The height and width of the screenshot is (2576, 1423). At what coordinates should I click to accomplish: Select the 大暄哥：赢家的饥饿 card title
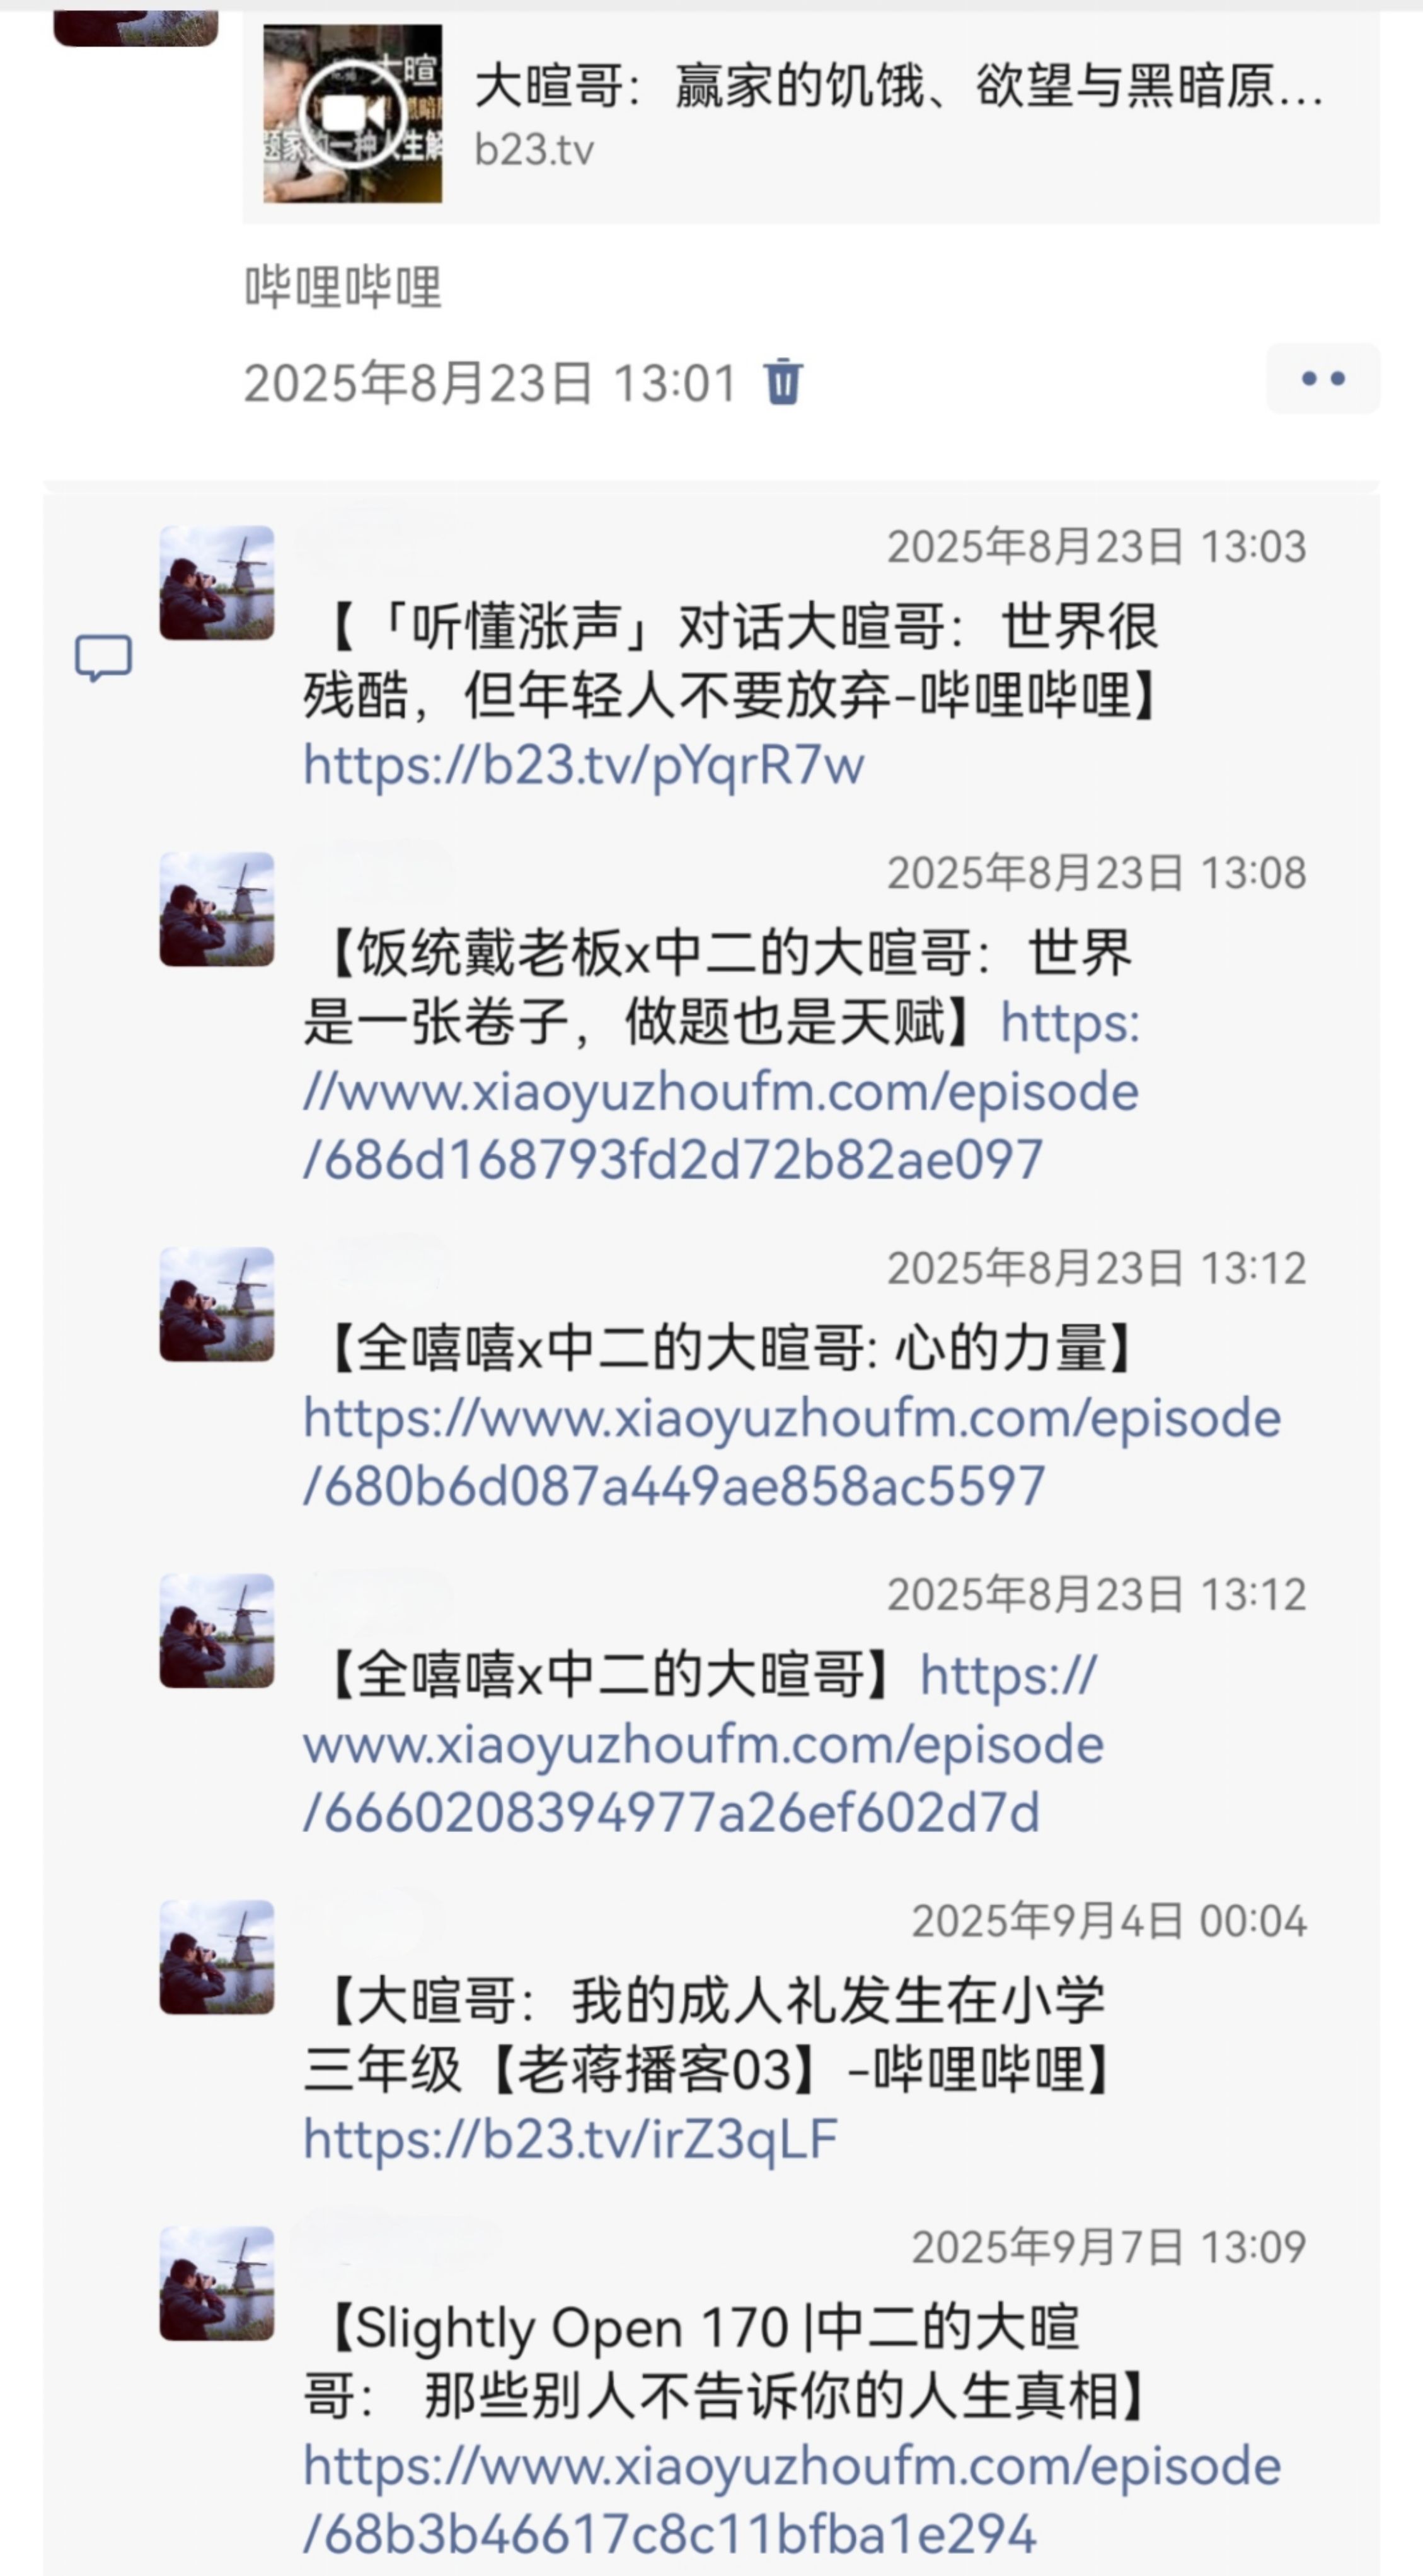[x=899, y=85]
